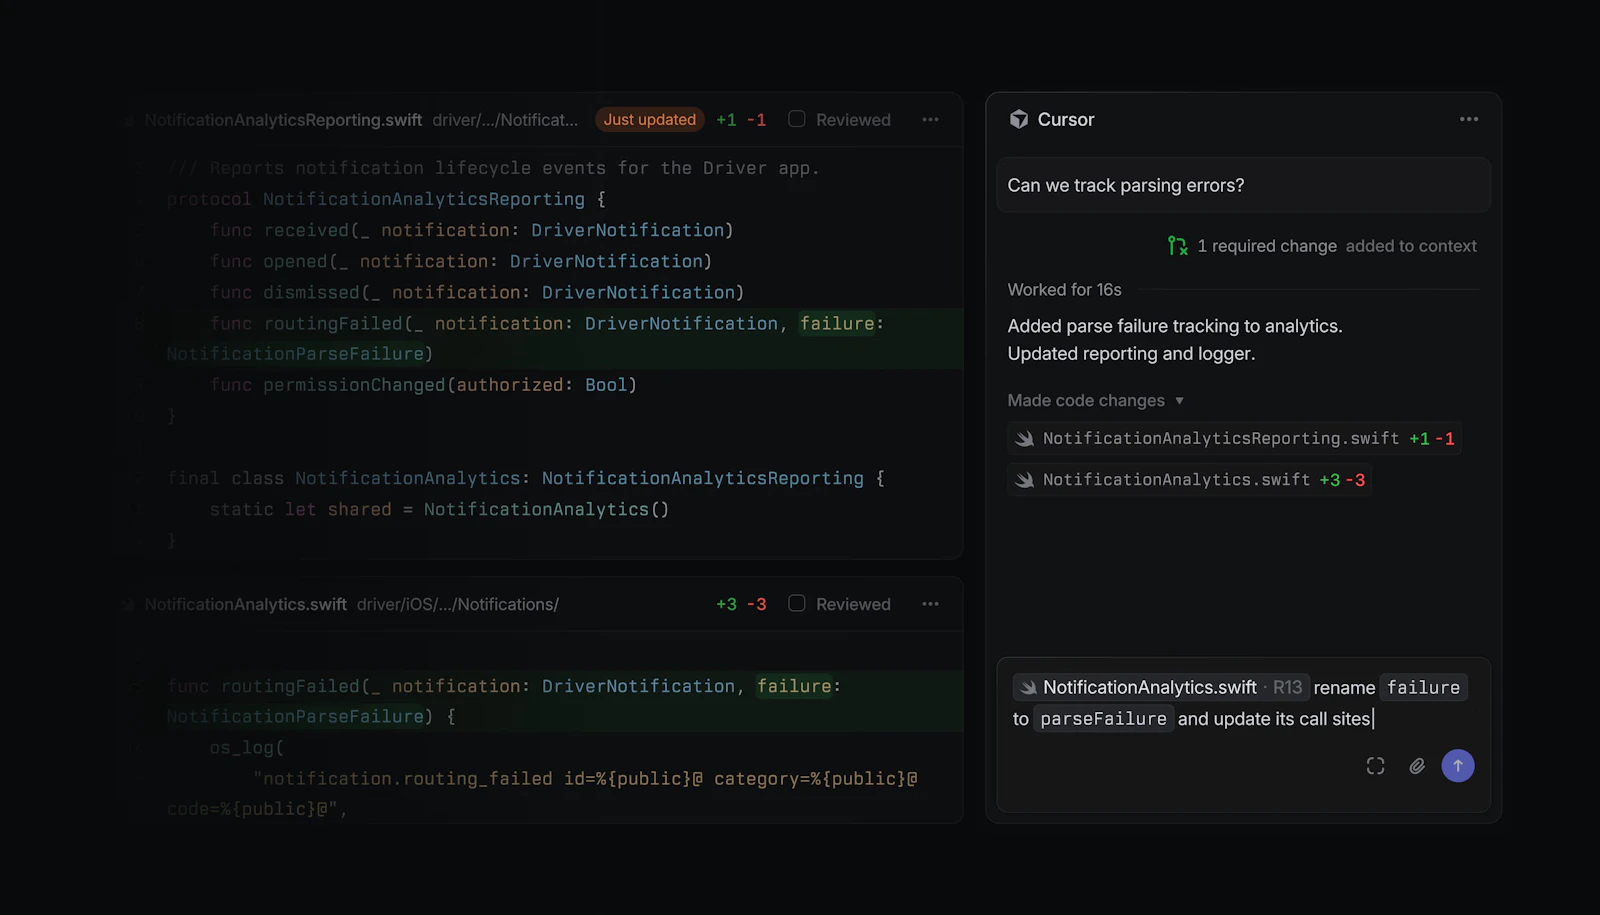Click the final class NotificationAnalytics line
Image resolution: width=1600 pixels, height=915 pixels.
pyautogui.click(x=526, y=478)
